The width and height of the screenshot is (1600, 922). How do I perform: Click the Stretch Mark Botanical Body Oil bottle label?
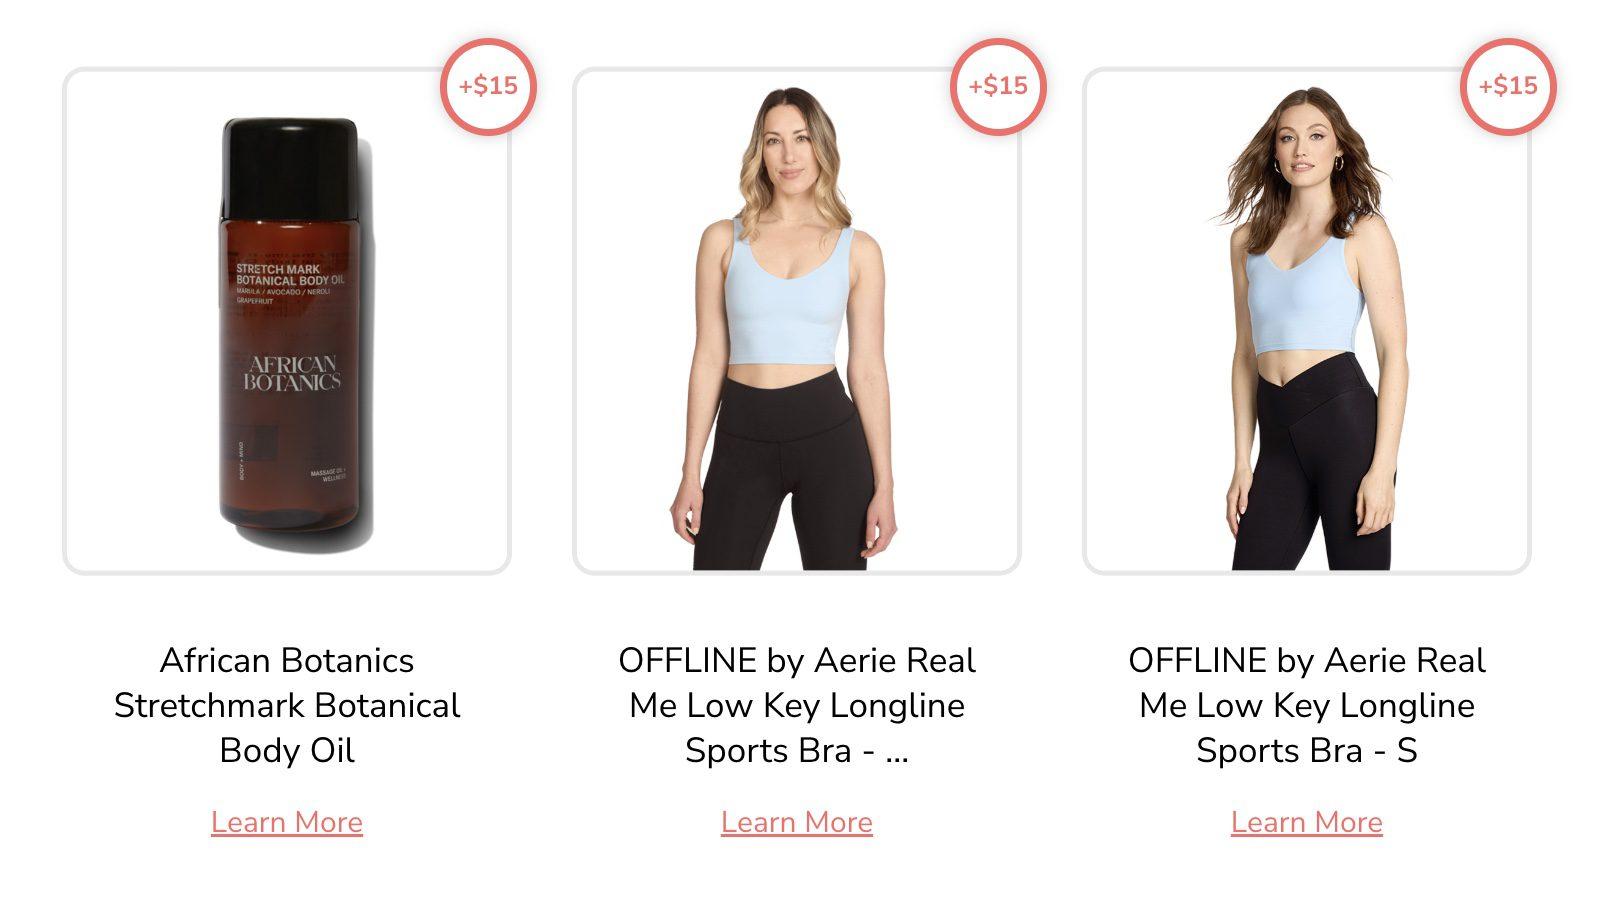[289, 275]
